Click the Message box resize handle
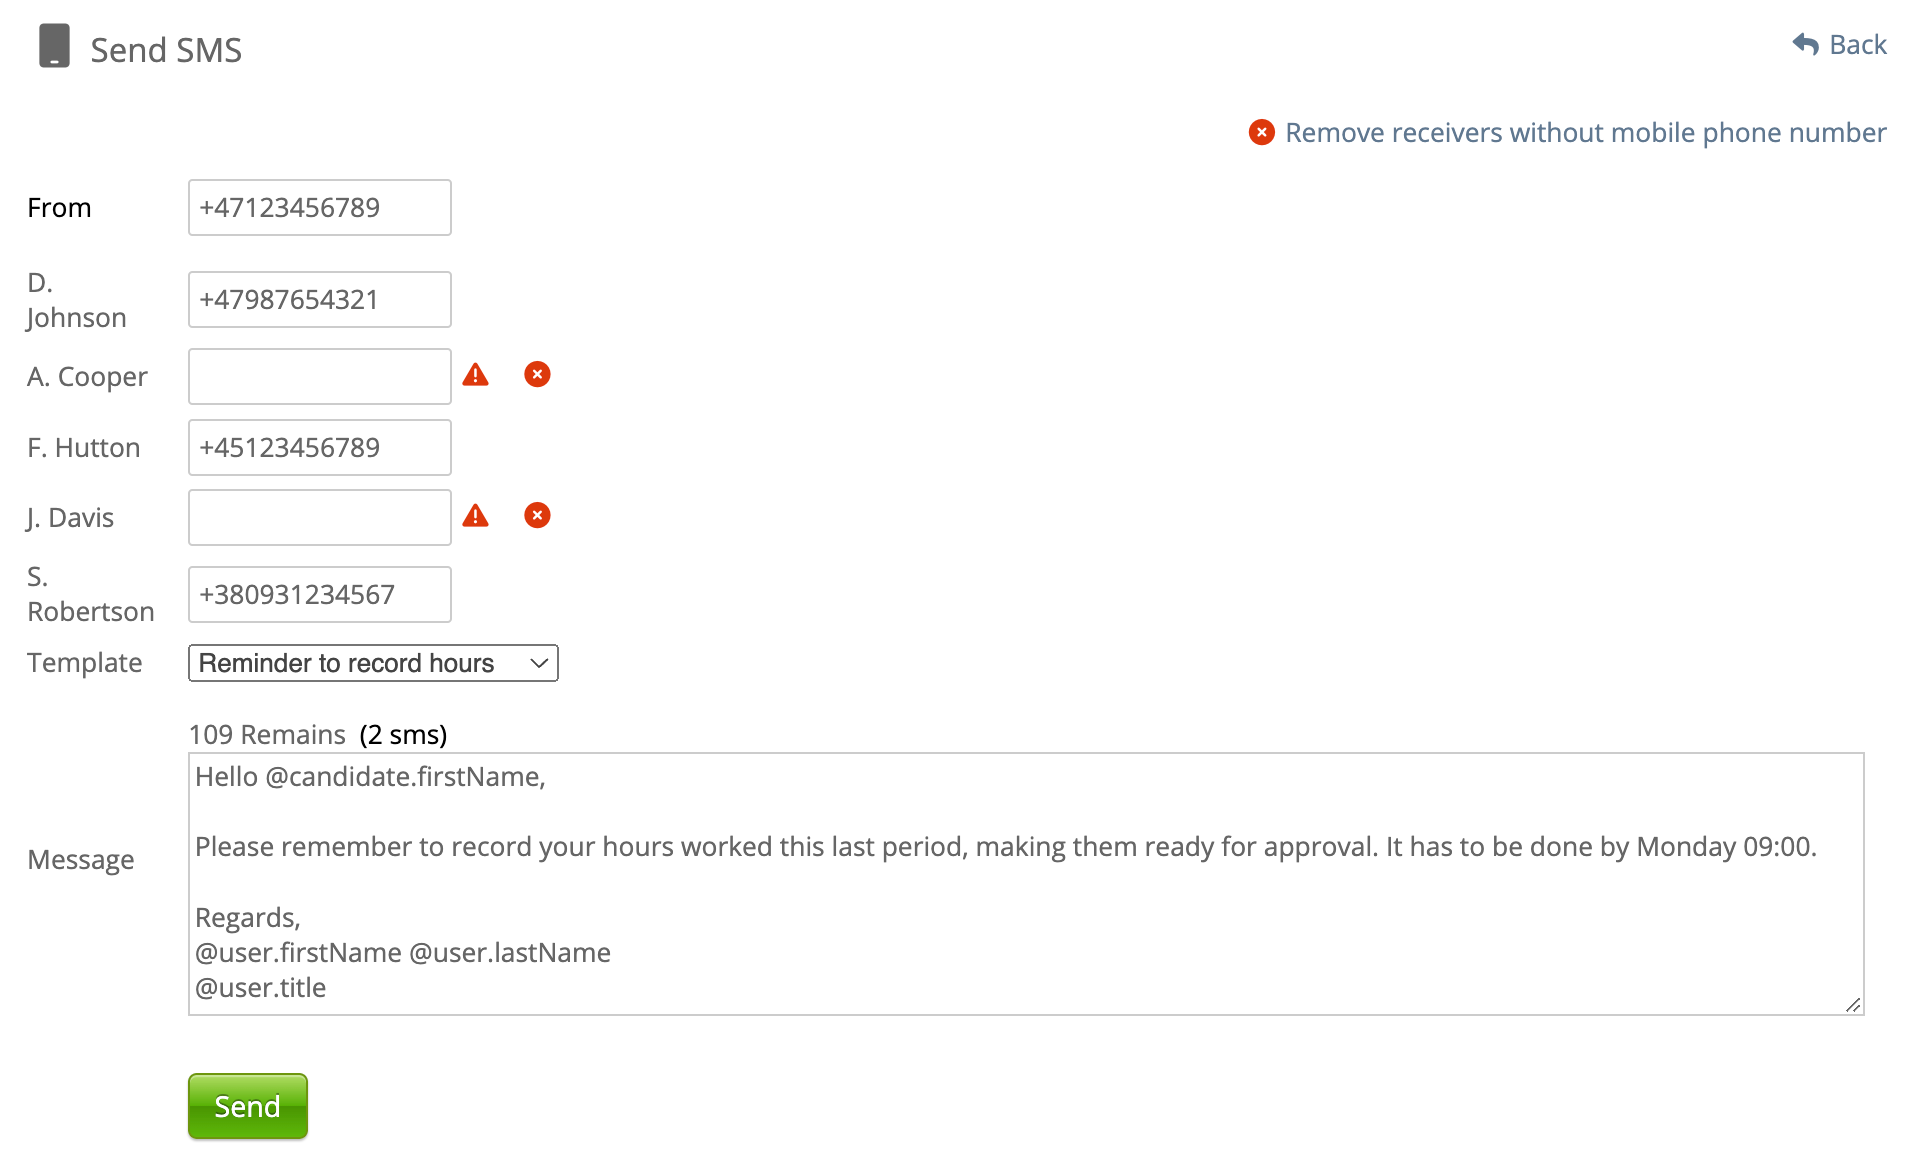This screenshot has width=1908, height=1160. point(1853,1005)
